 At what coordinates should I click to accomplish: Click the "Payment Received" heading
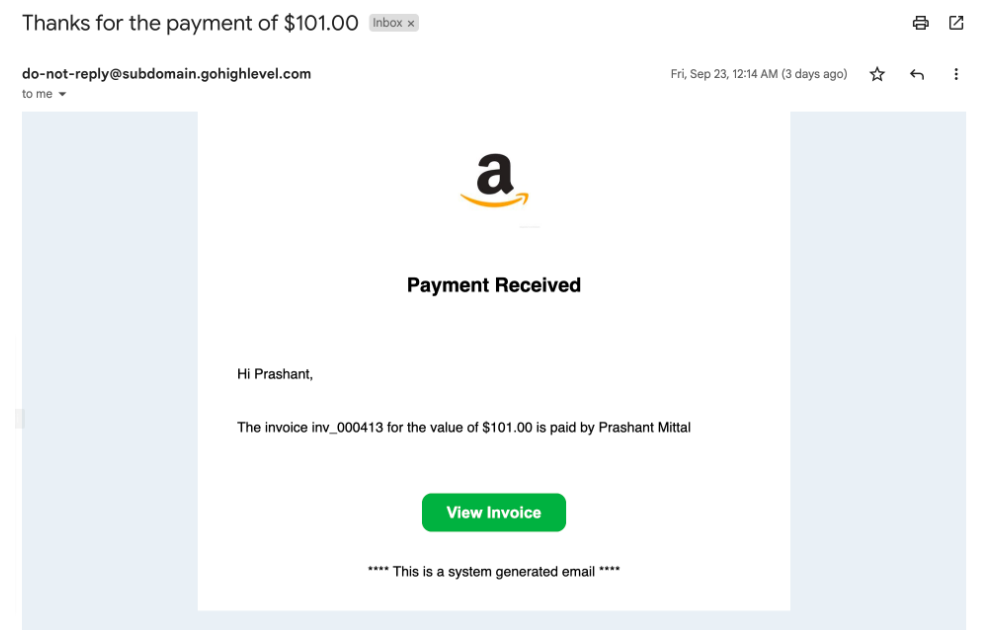coord(494,285)
